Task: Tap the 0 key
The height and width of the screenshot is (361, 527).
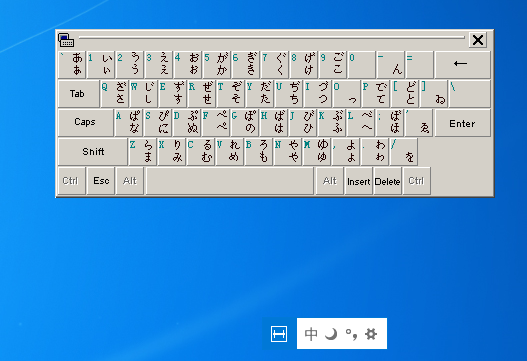Action: [361, 64]
